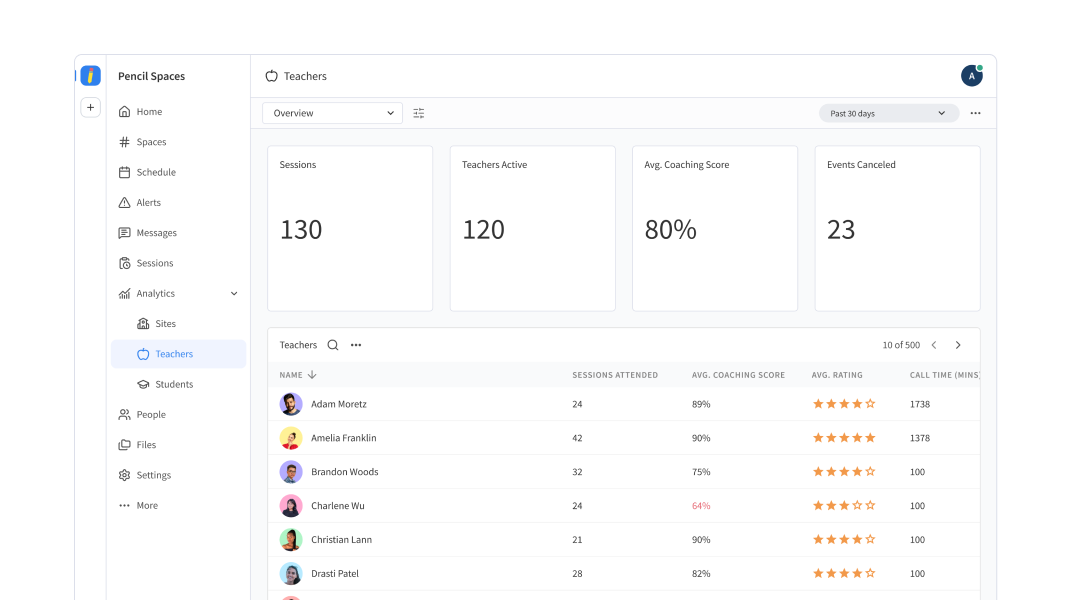Click Charlene Wu's 64% coaching score

[701, 506]
